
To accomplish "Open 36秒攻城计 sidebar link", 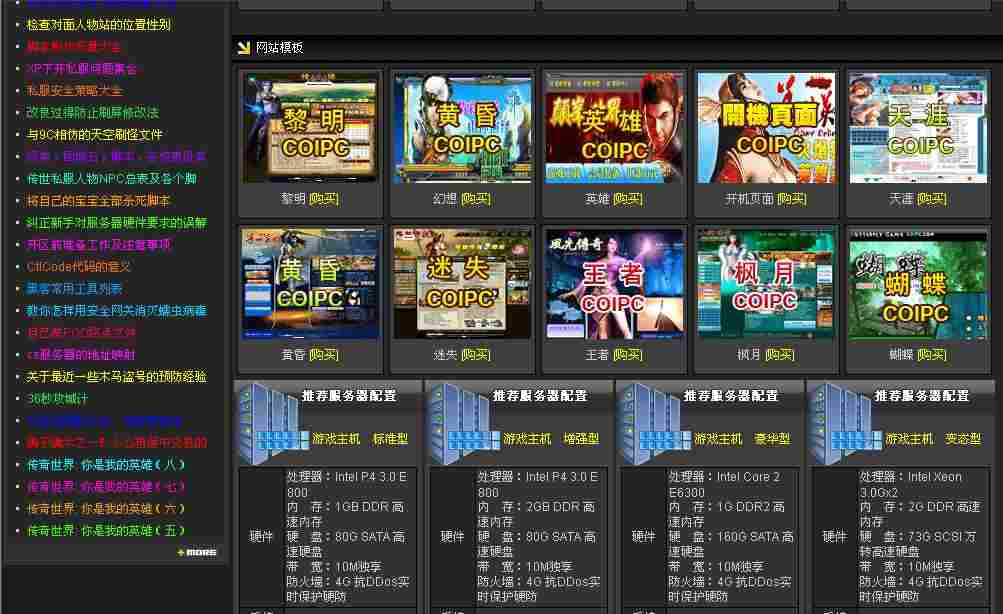I will pos(57,399).
